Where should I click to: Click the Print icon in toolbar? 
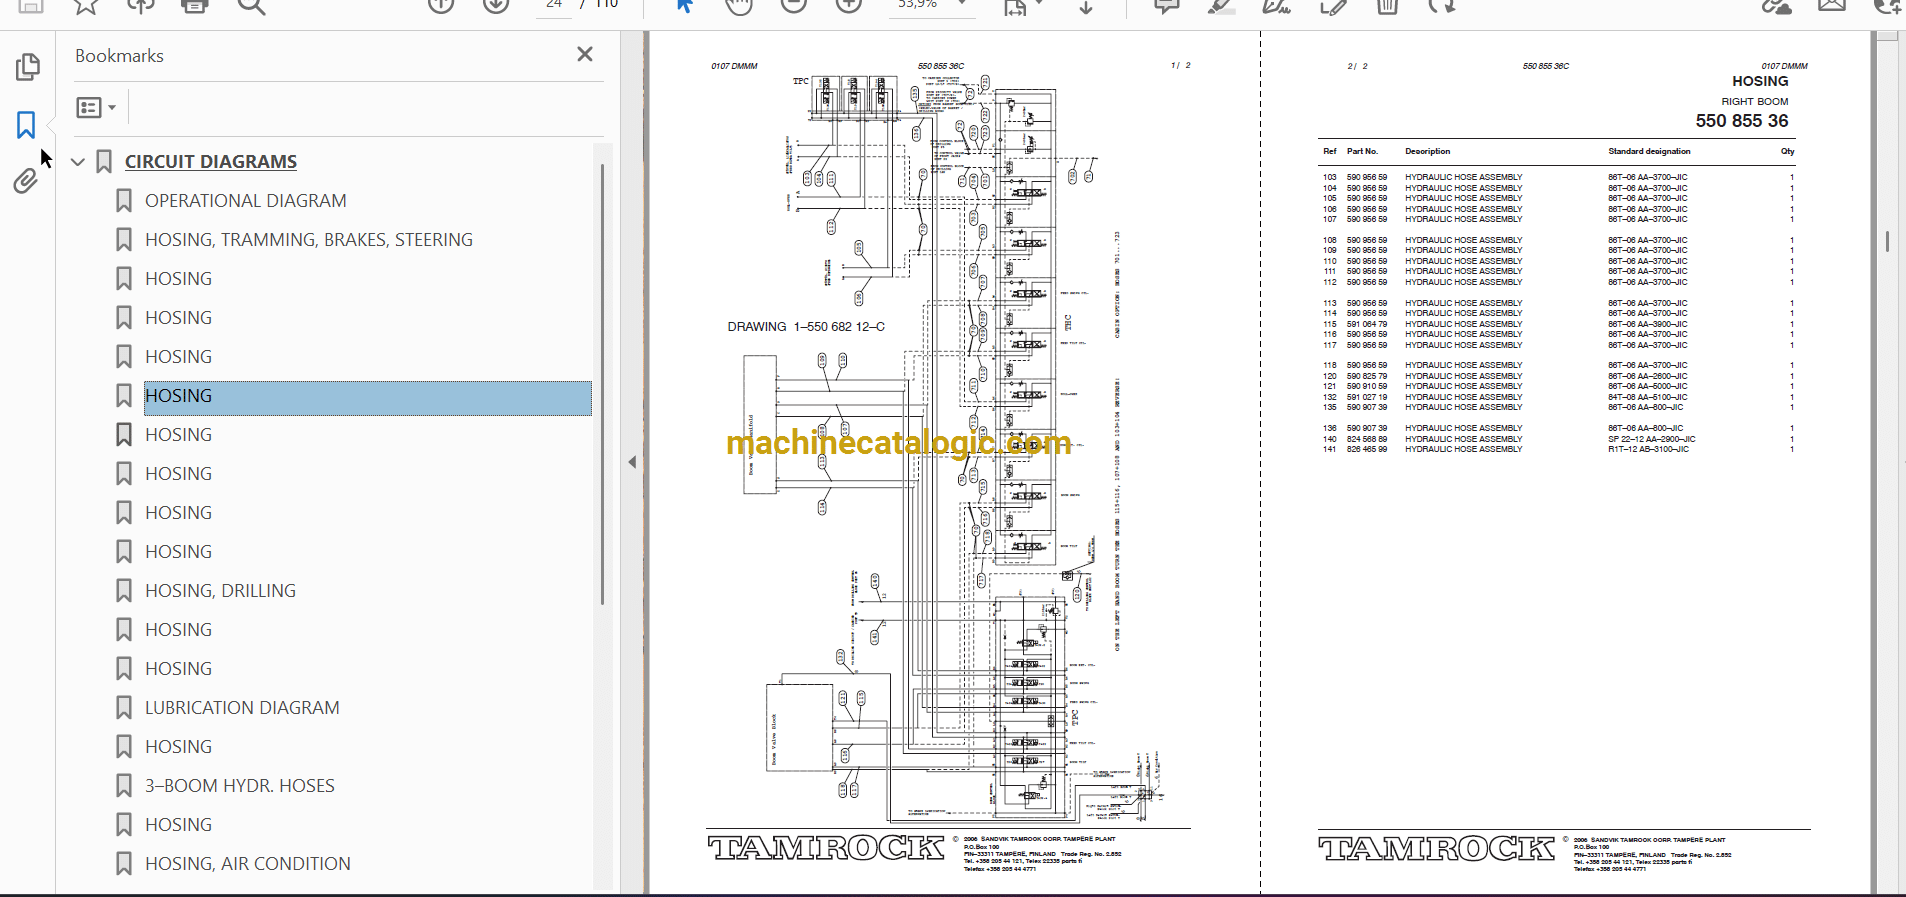pyautogui.click(x=195, y=6)
